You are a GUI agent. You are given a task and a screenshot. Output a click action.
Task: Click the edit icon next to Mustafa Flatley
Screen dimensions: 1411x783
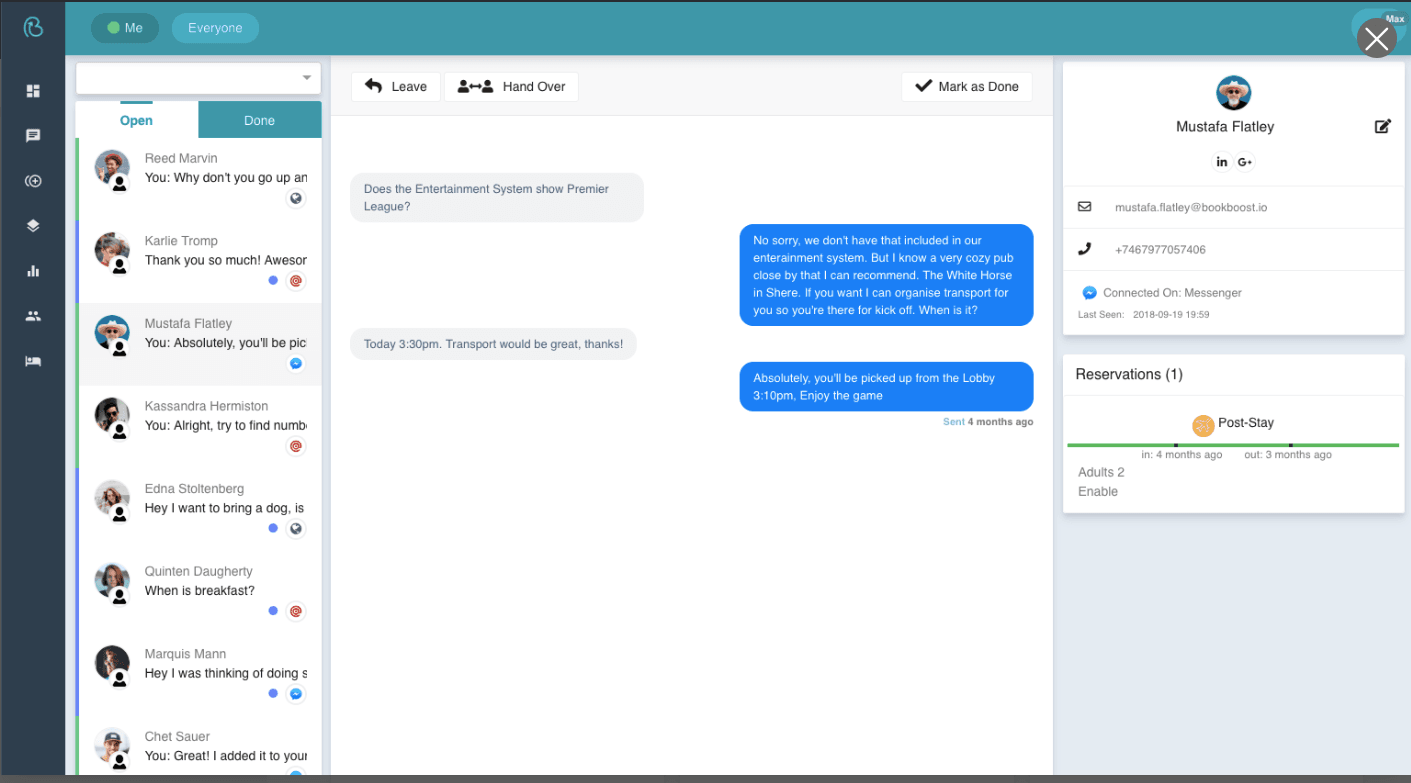(1383, 126)
